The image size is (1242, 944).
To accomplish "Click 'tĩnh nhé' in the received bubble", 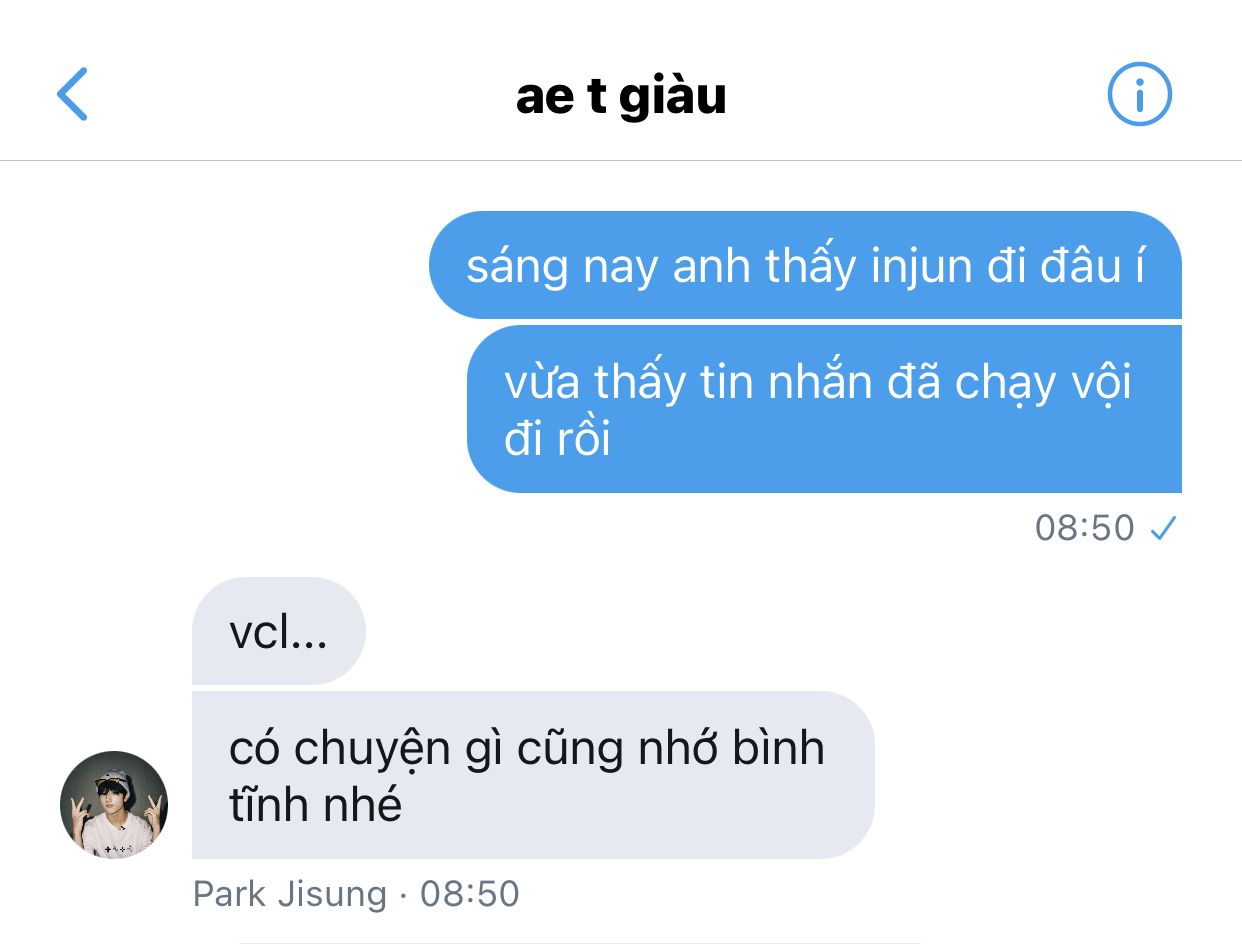I will click(316, 805).
